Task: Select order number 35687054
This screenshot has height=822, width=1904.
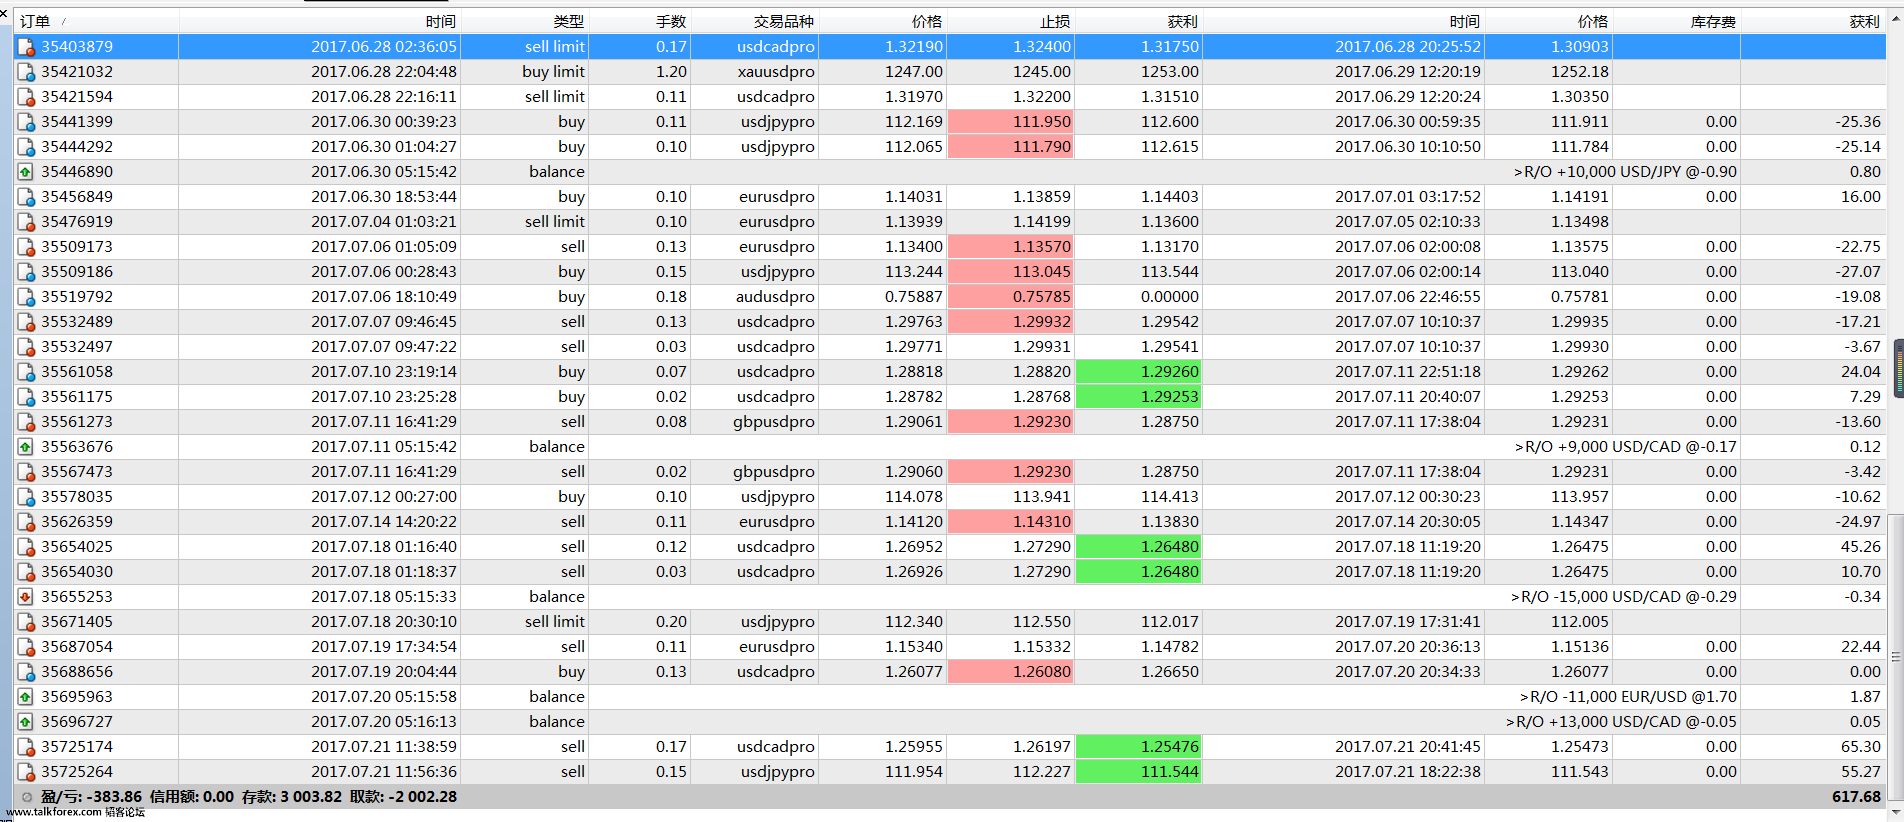Action: click(77, 647)
